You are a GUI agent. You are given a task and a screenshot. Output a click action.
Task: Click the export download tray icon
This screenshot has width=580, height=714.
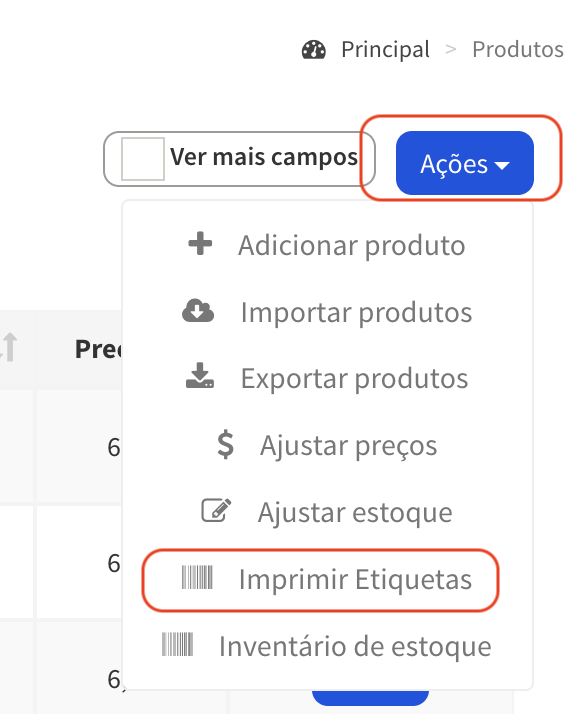pyautogui.click(x=200, y=376)
